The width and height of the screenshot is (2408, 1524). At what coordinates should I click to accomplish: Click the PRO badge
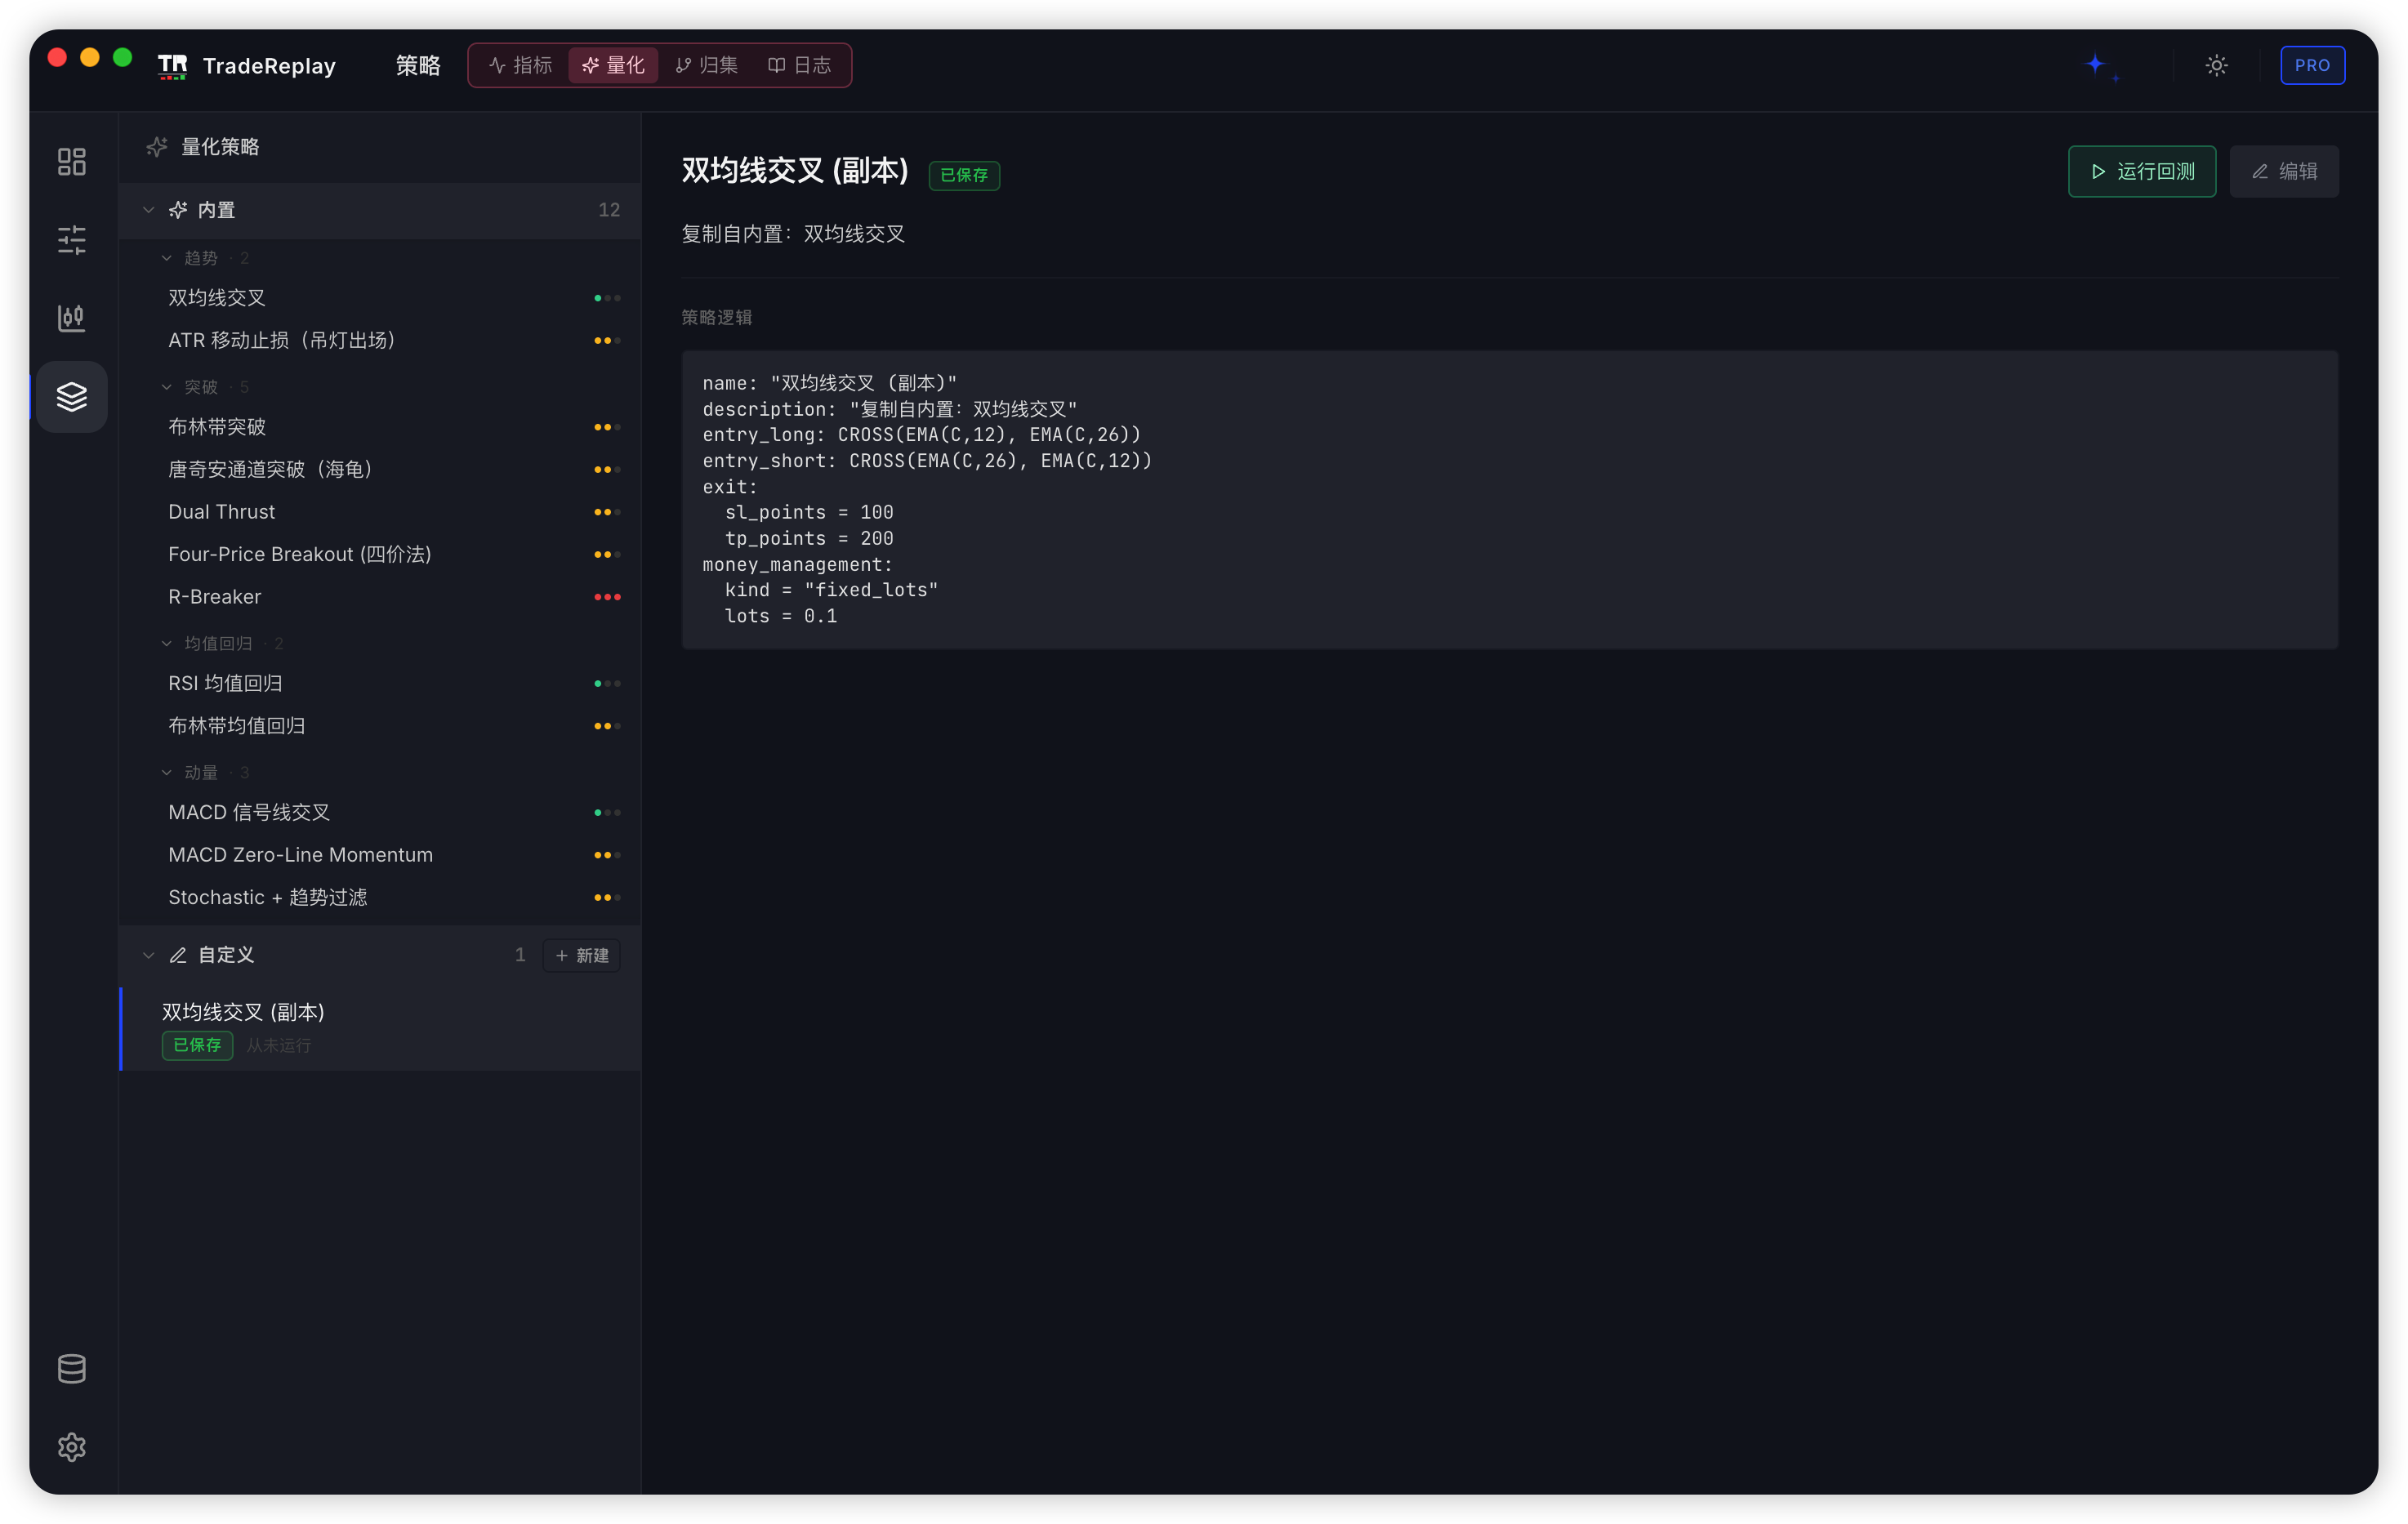2311,65
